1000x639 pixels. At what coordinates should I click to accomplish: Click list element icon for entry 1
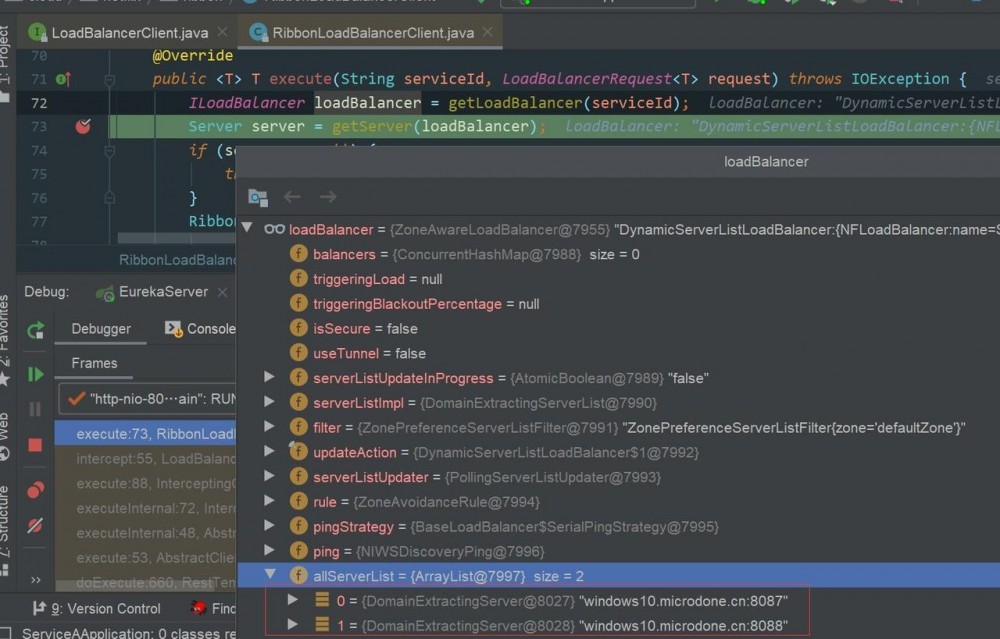point(322,625)
